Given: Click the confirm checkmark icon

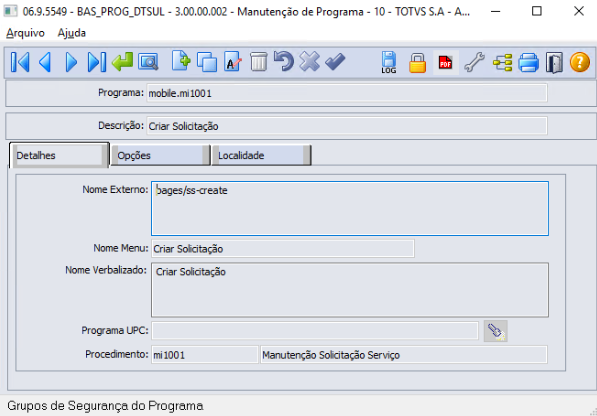Looking at the screenshot, I should (335, 62).
